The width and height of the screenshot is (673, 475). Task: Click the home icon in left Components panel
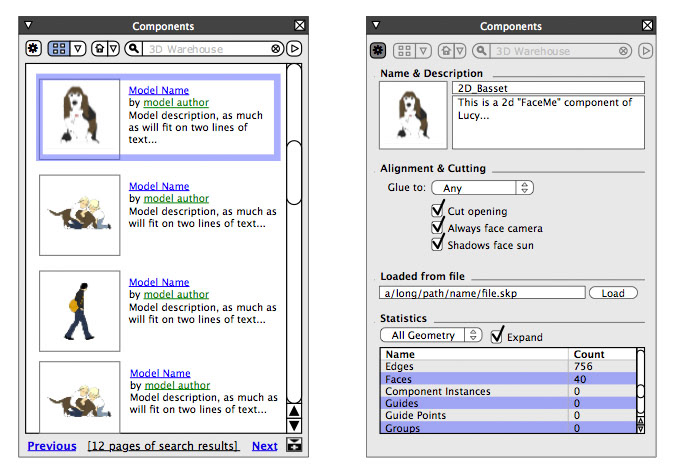[100, 48]
